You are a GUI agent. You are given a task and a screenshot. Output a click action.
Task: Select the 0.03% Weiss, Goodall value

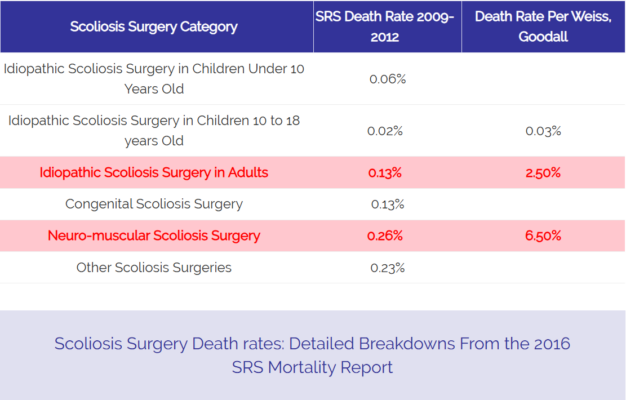[542, 131]
